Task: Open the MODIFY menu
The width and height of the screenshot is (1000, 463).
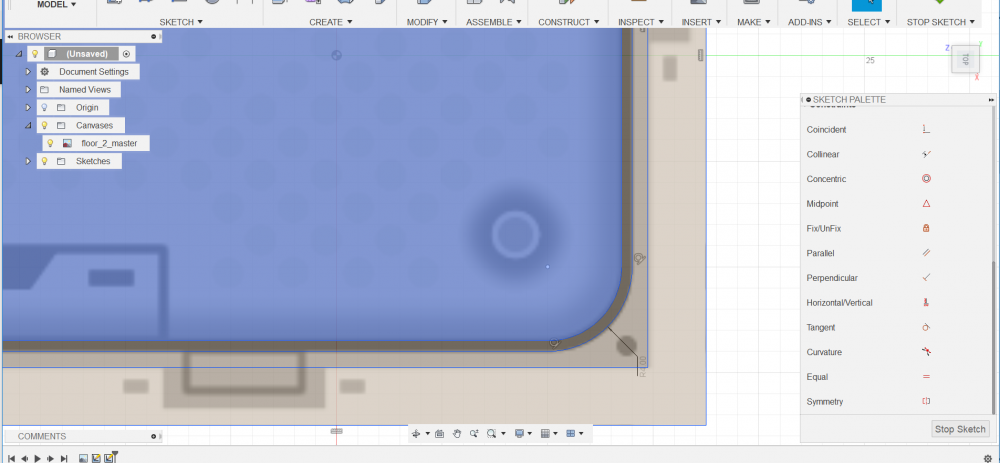Action: coord(427,21)
